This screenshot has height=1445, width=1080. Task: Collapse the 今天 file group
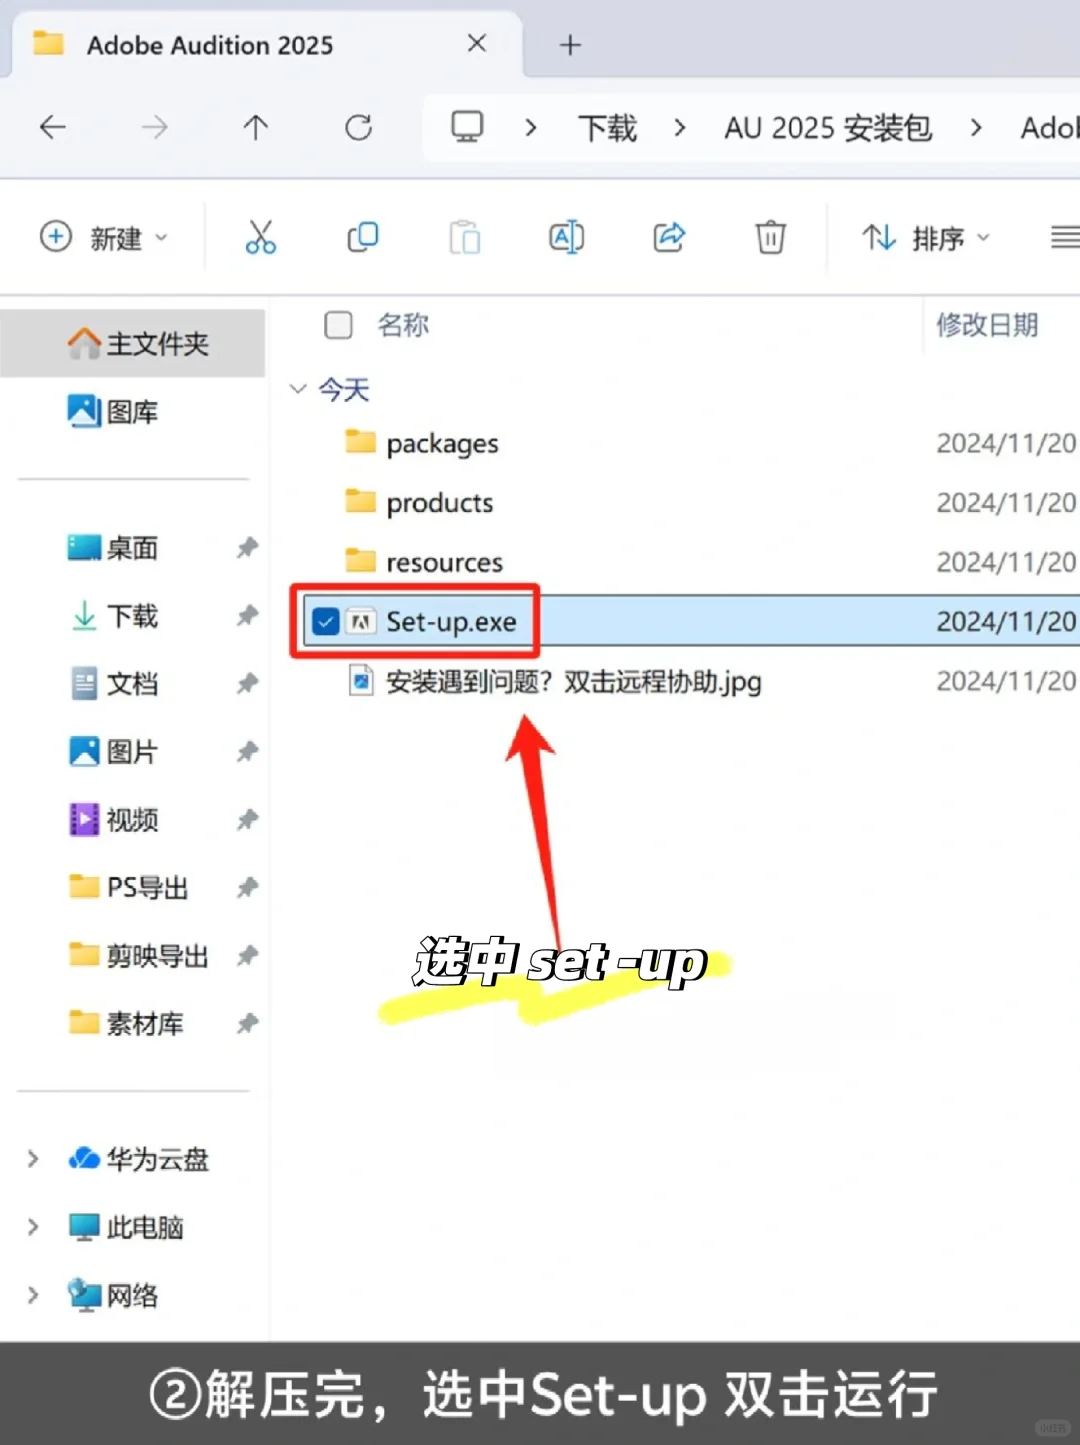pos(297,390)
